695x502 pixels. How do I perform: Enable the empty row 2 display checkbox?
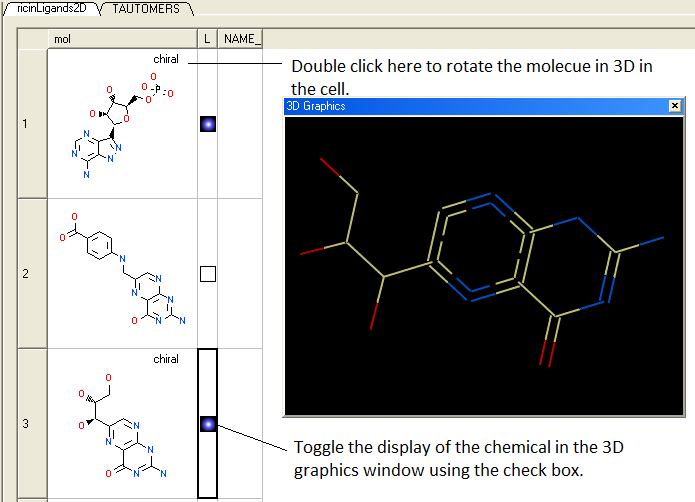coord(208,273)
